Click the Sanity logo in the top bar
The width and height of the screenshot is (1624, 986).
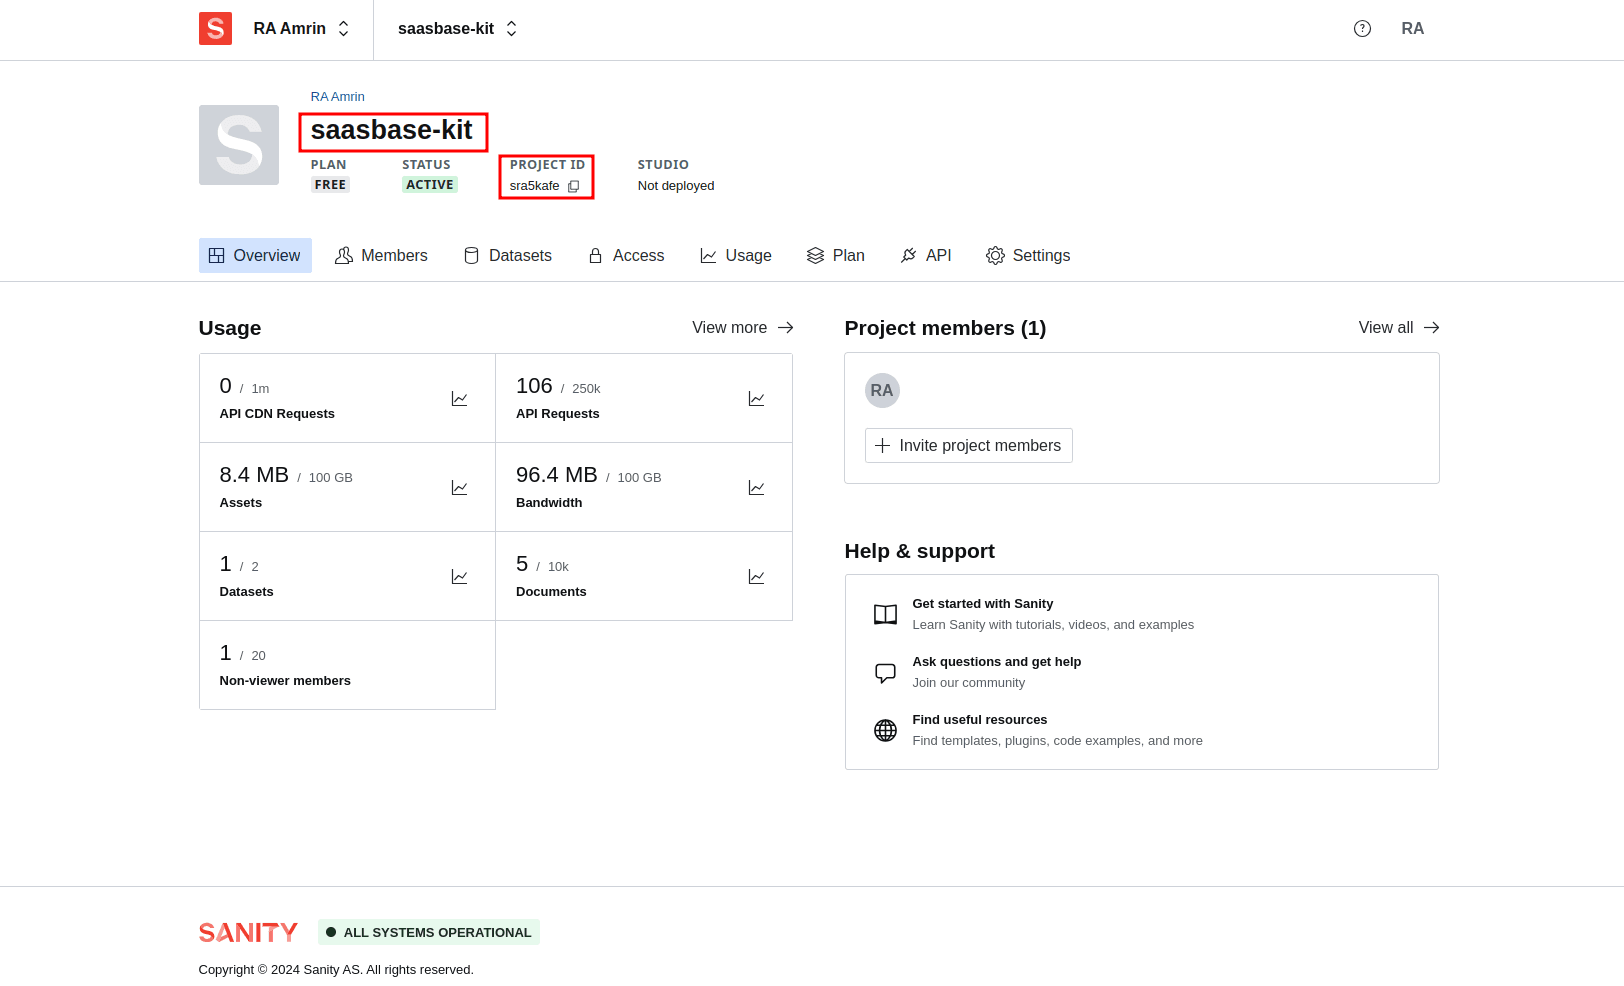coord(215,28)
